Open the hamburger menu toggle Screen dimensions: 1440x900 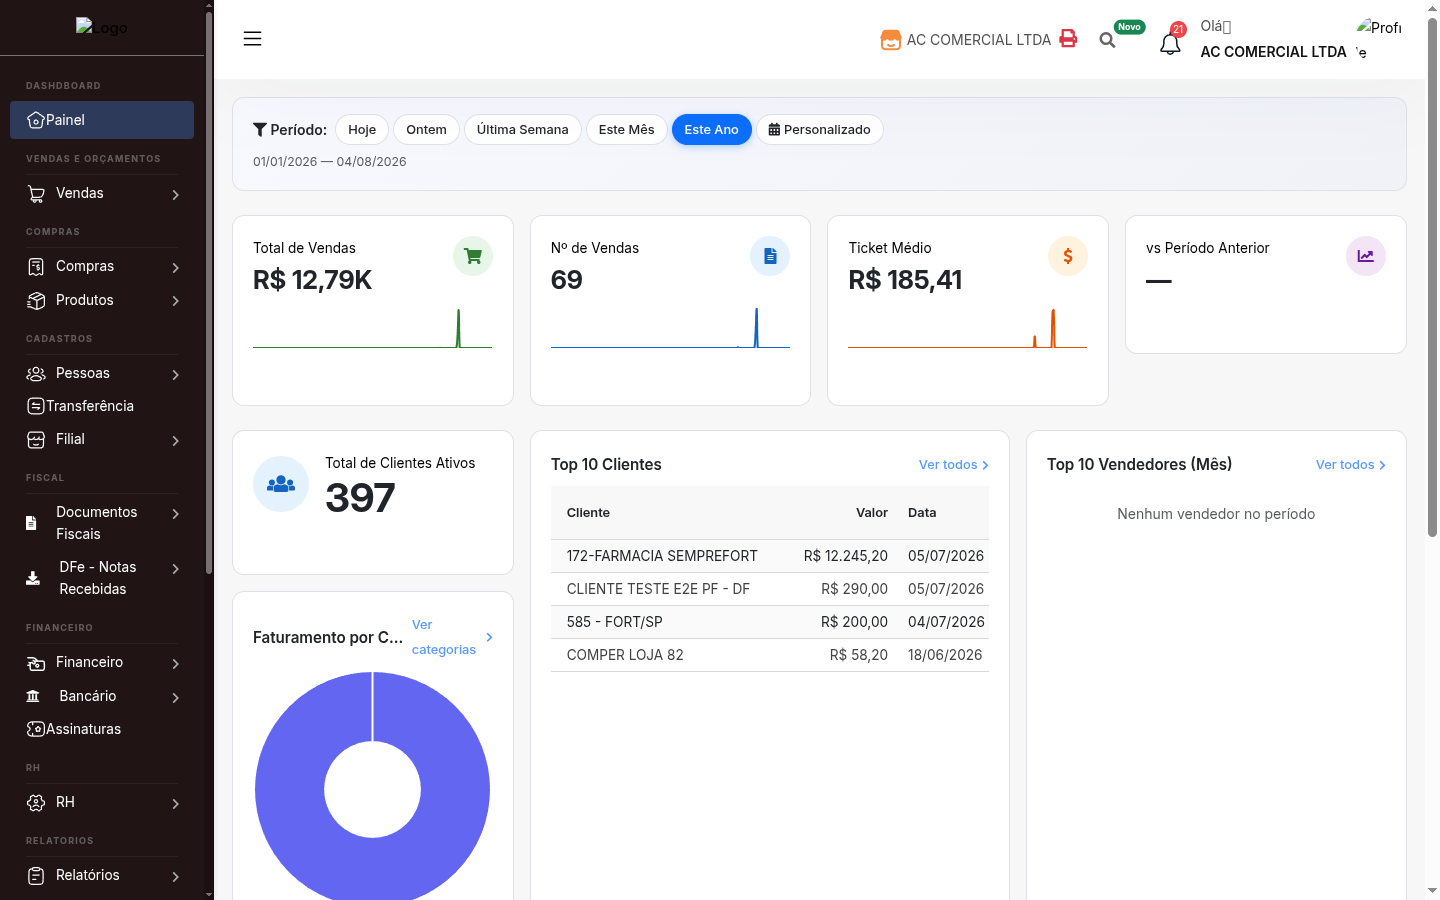tap(252, 39)
